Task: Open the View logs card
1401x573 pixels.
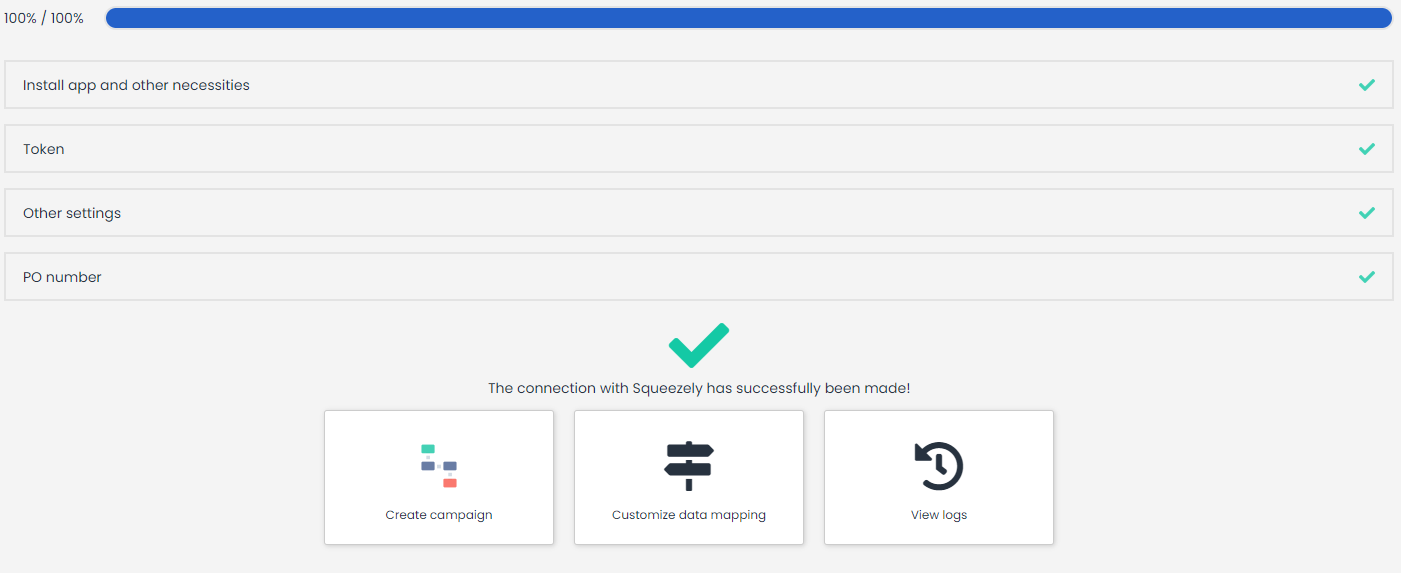Action: click(x=939, y=478)
